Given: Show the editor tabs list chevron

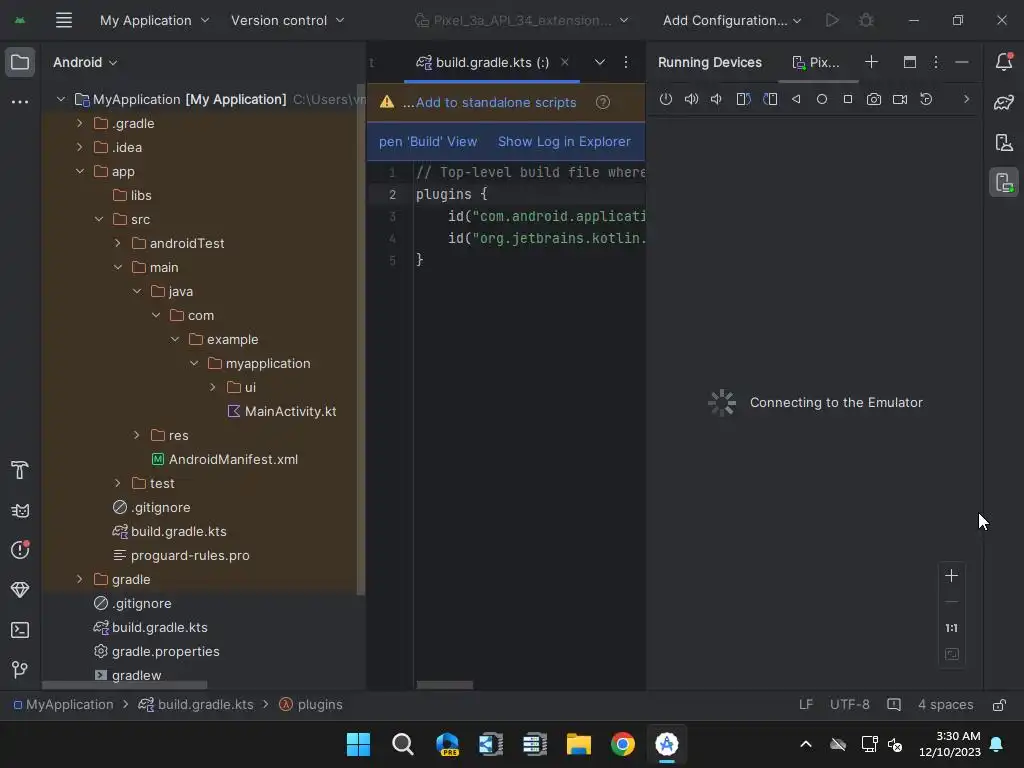Looking at the screenshot, I should pyautogui.click(x=600, y=62).
